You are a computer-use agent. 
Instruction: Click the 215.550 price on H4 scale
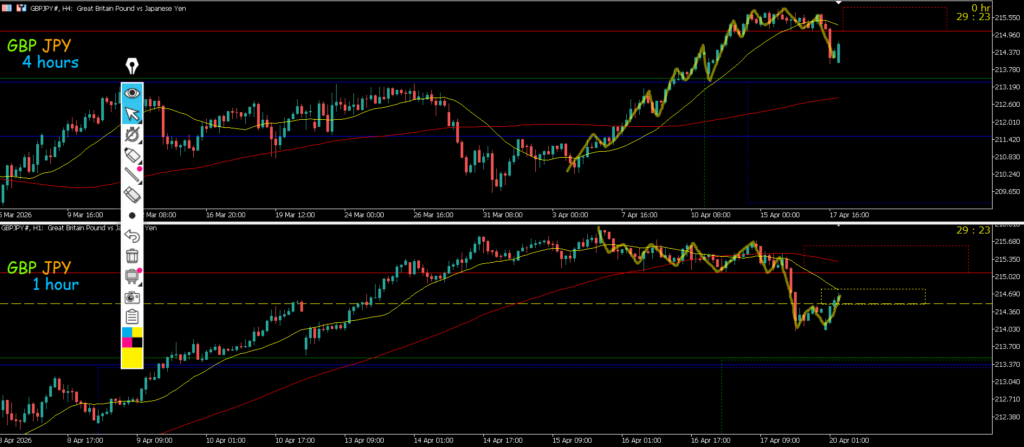click(1007, 18)
